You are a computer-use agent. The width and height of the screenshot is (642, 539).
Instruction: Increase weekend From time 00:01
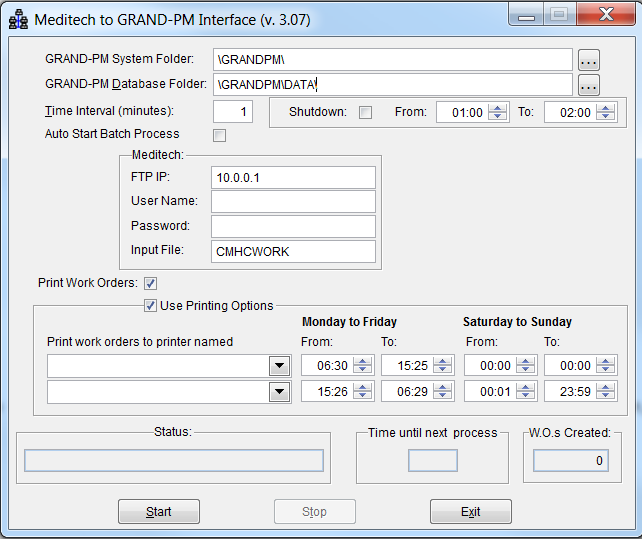(525, 387)
